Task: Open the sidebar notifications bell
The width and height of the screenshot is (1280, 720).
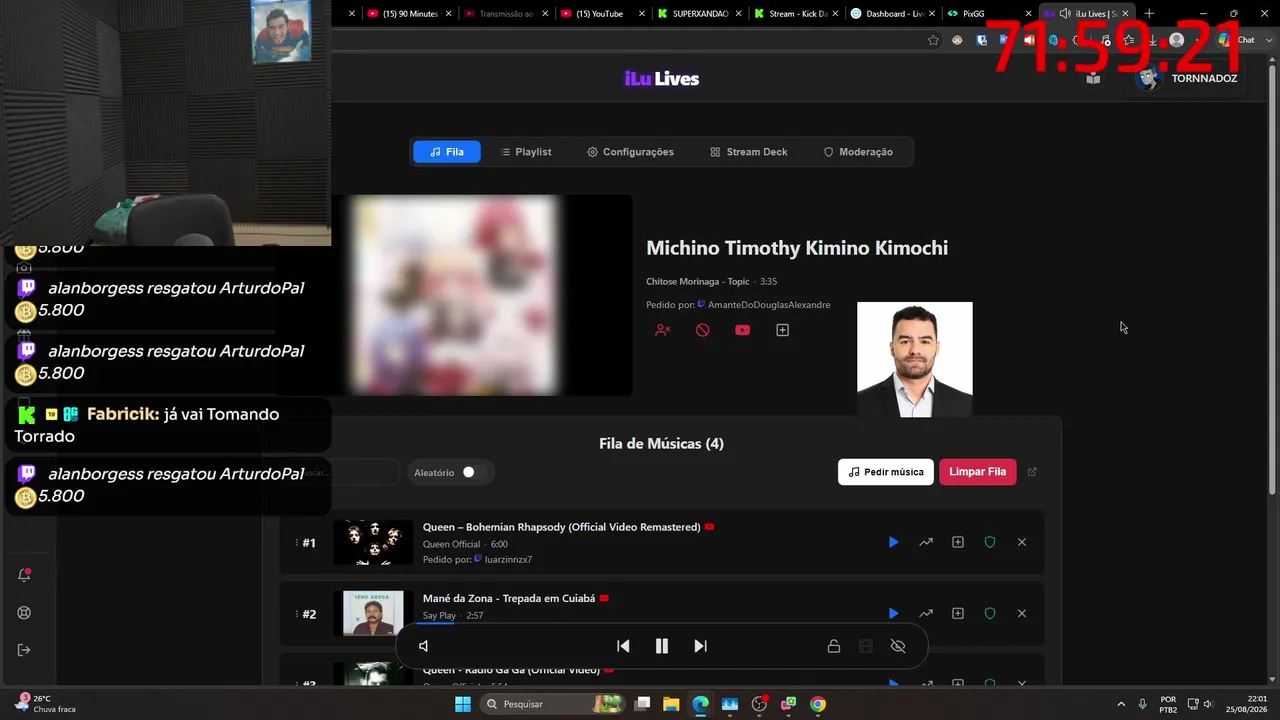Action: click(x=25, y=575)
